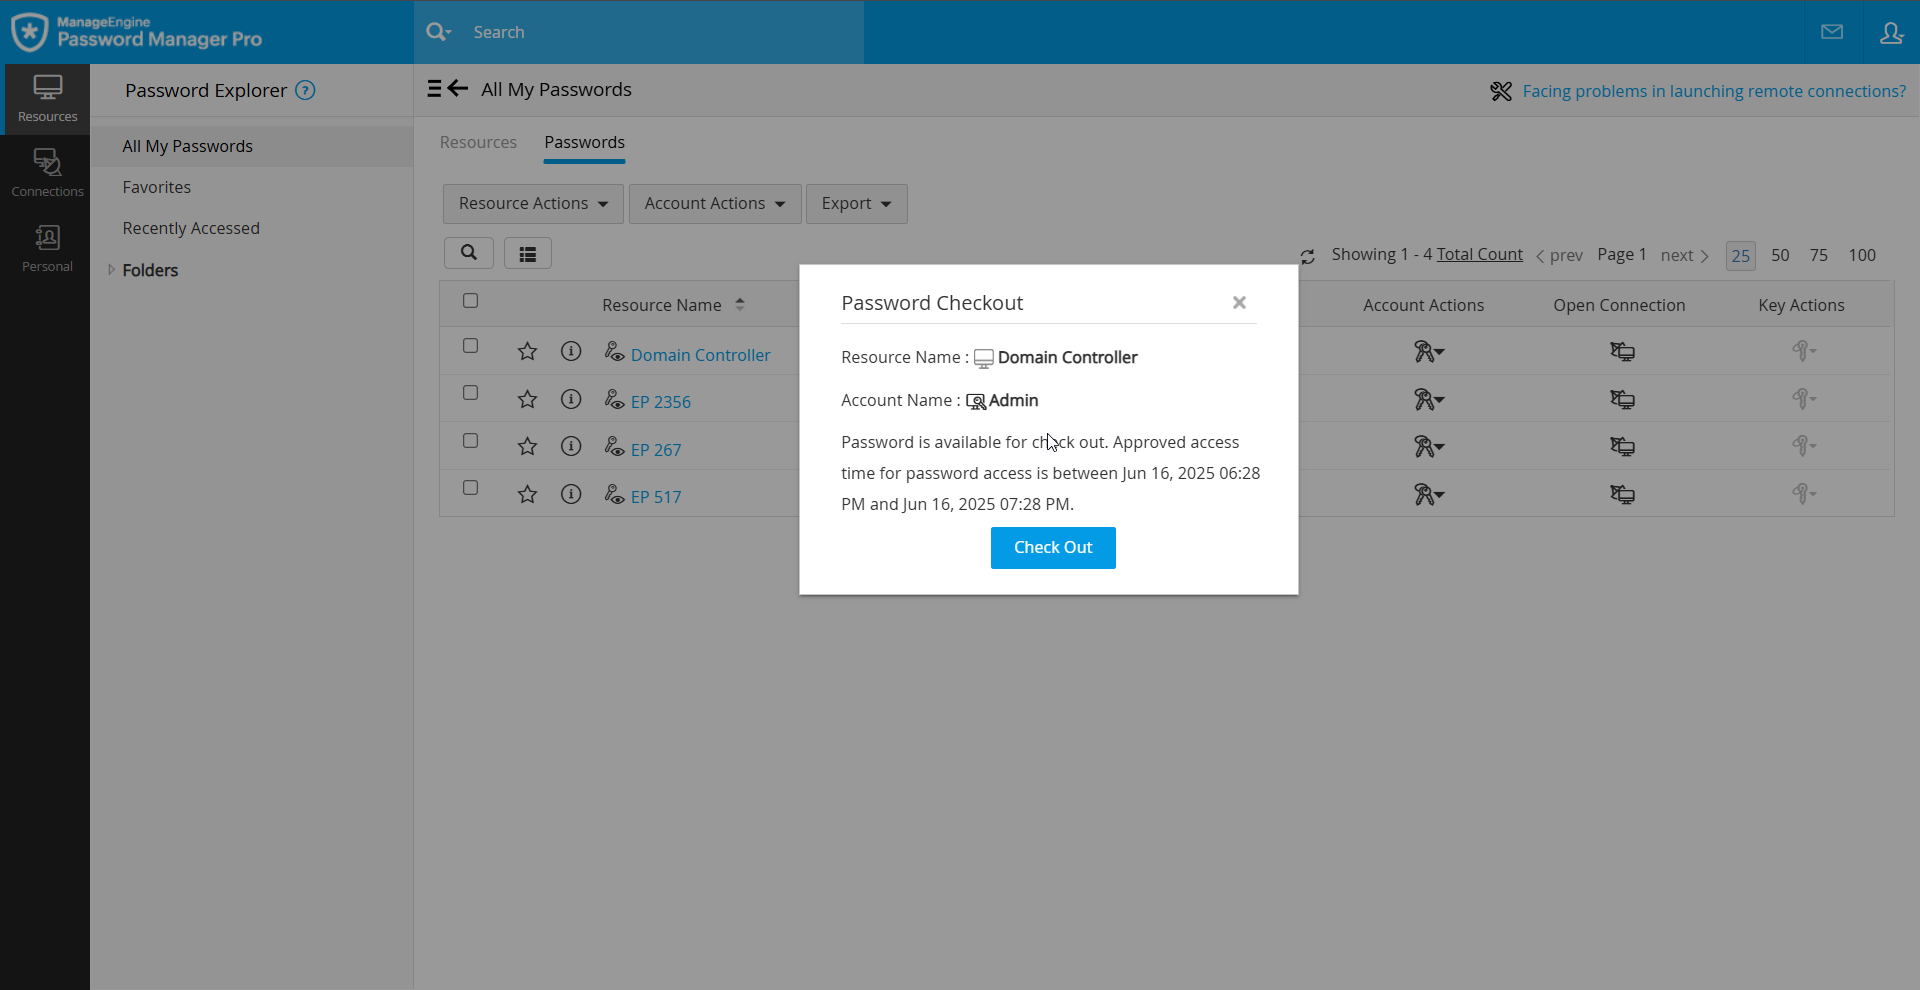Click the Check Out button
This screenshot has height=990, width=1920.
pyautogui.click(x=1053, y=548)
